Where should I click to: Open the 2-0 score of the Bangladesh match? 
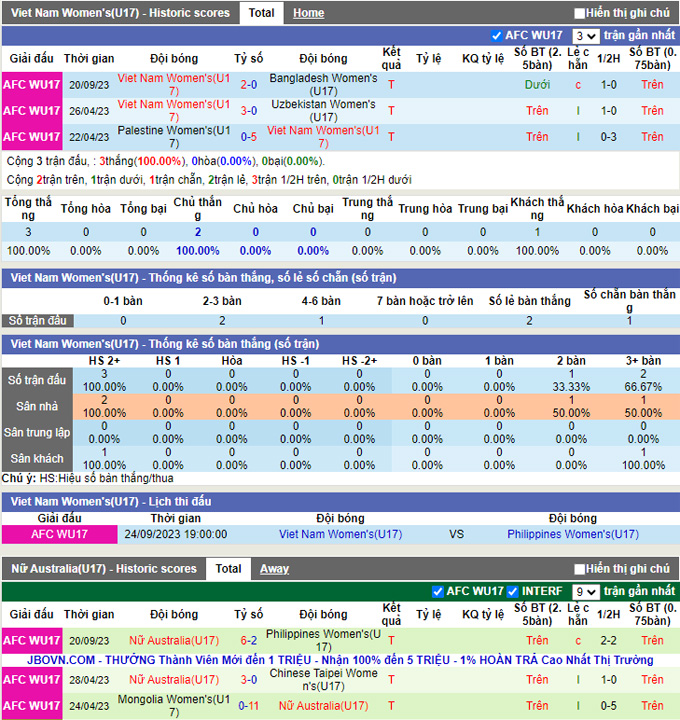point(248,85)
